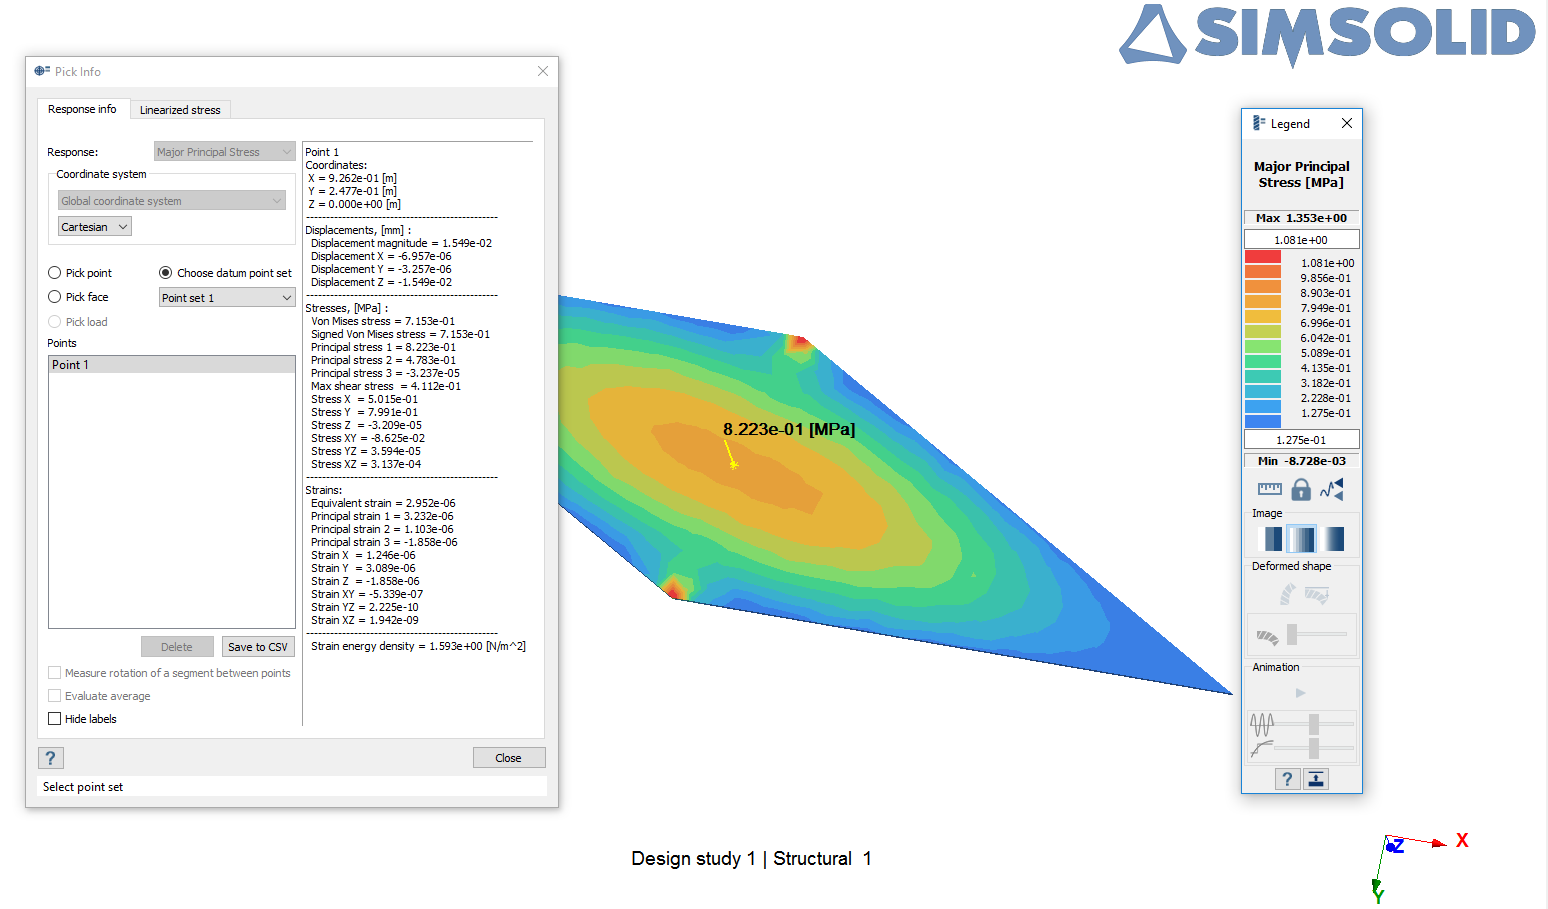The image size is (1548, 909).
Task: Click the Pick Info help icon
Action: tap(50, 758)
